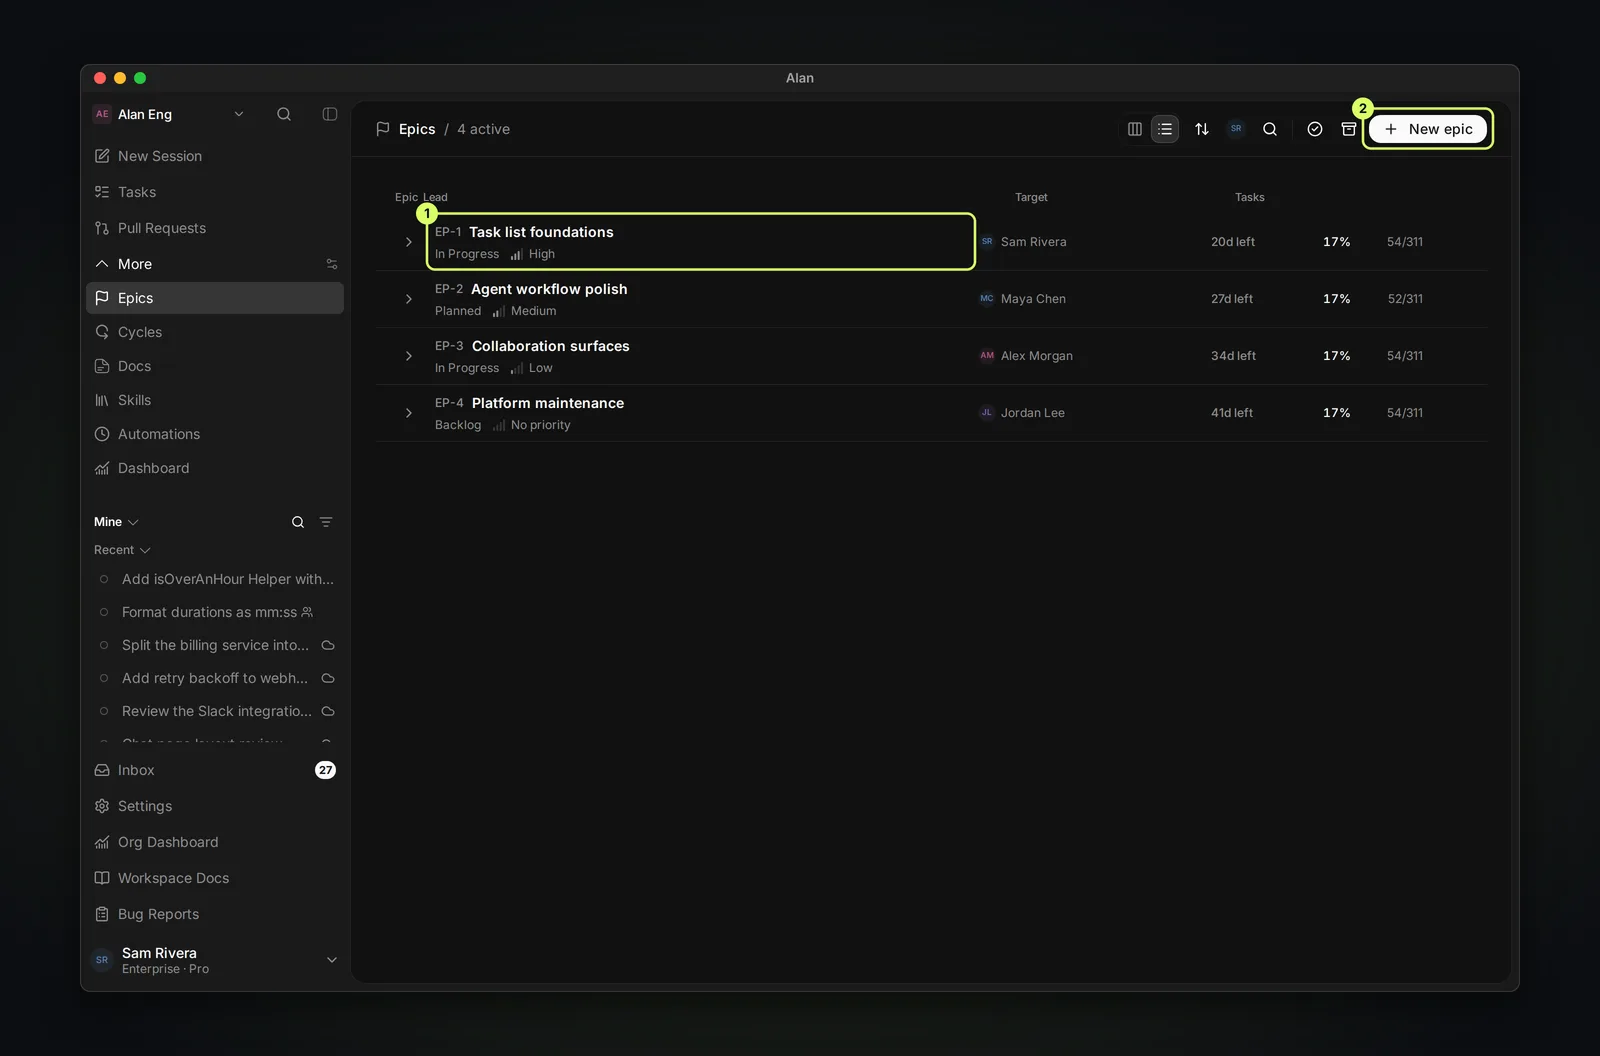This screenshot has height=1056, width=1600.
Task: Open the Alan Eng workspace switcher
Action: tap(169, 114)
